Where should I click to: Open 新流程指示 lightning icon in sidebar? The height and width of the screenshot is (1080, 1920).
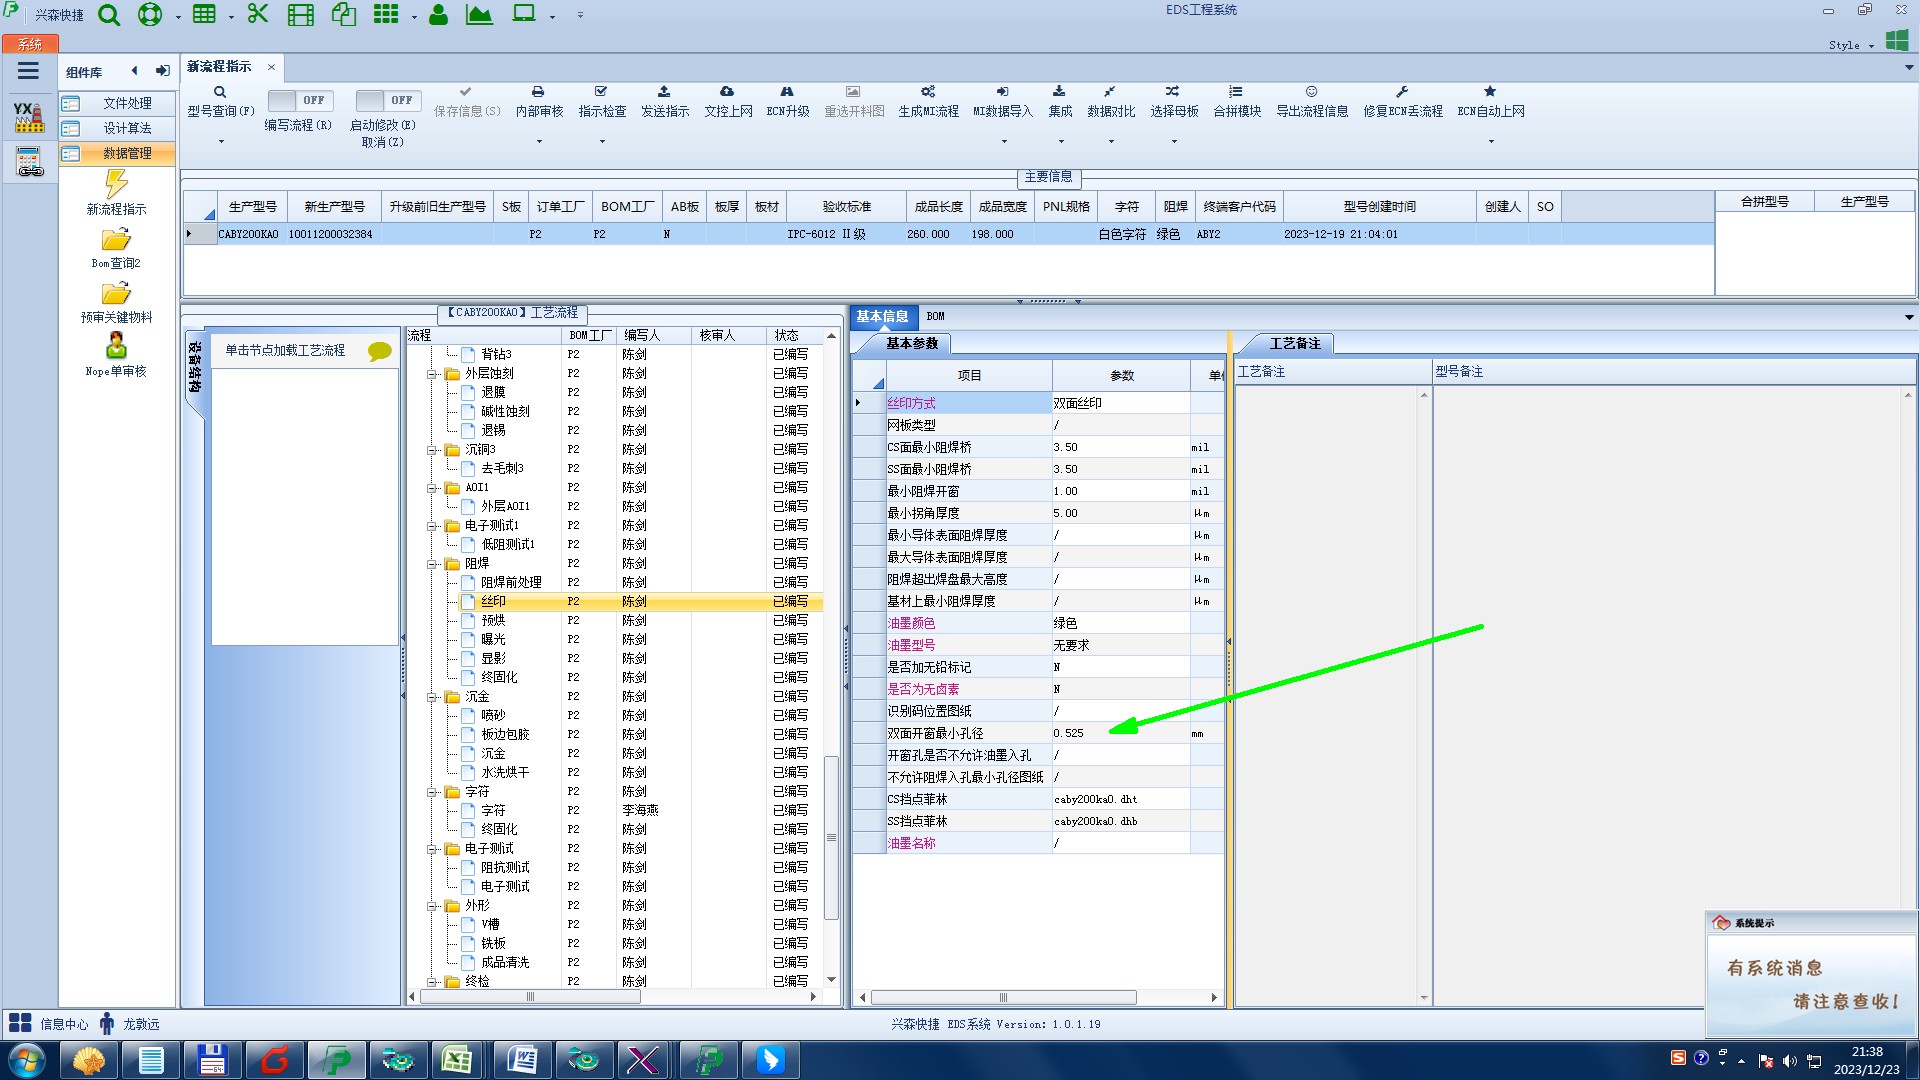click(116, 185)
